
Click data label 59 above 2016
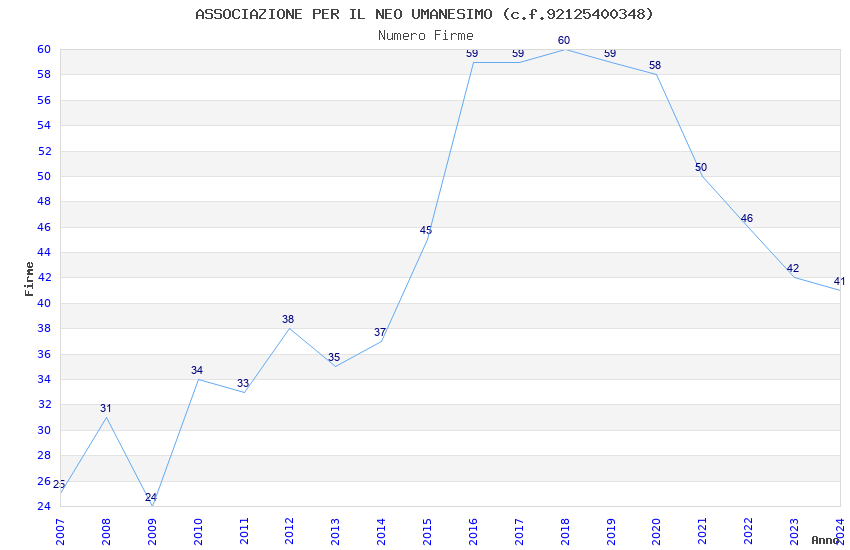click(472, 53)
